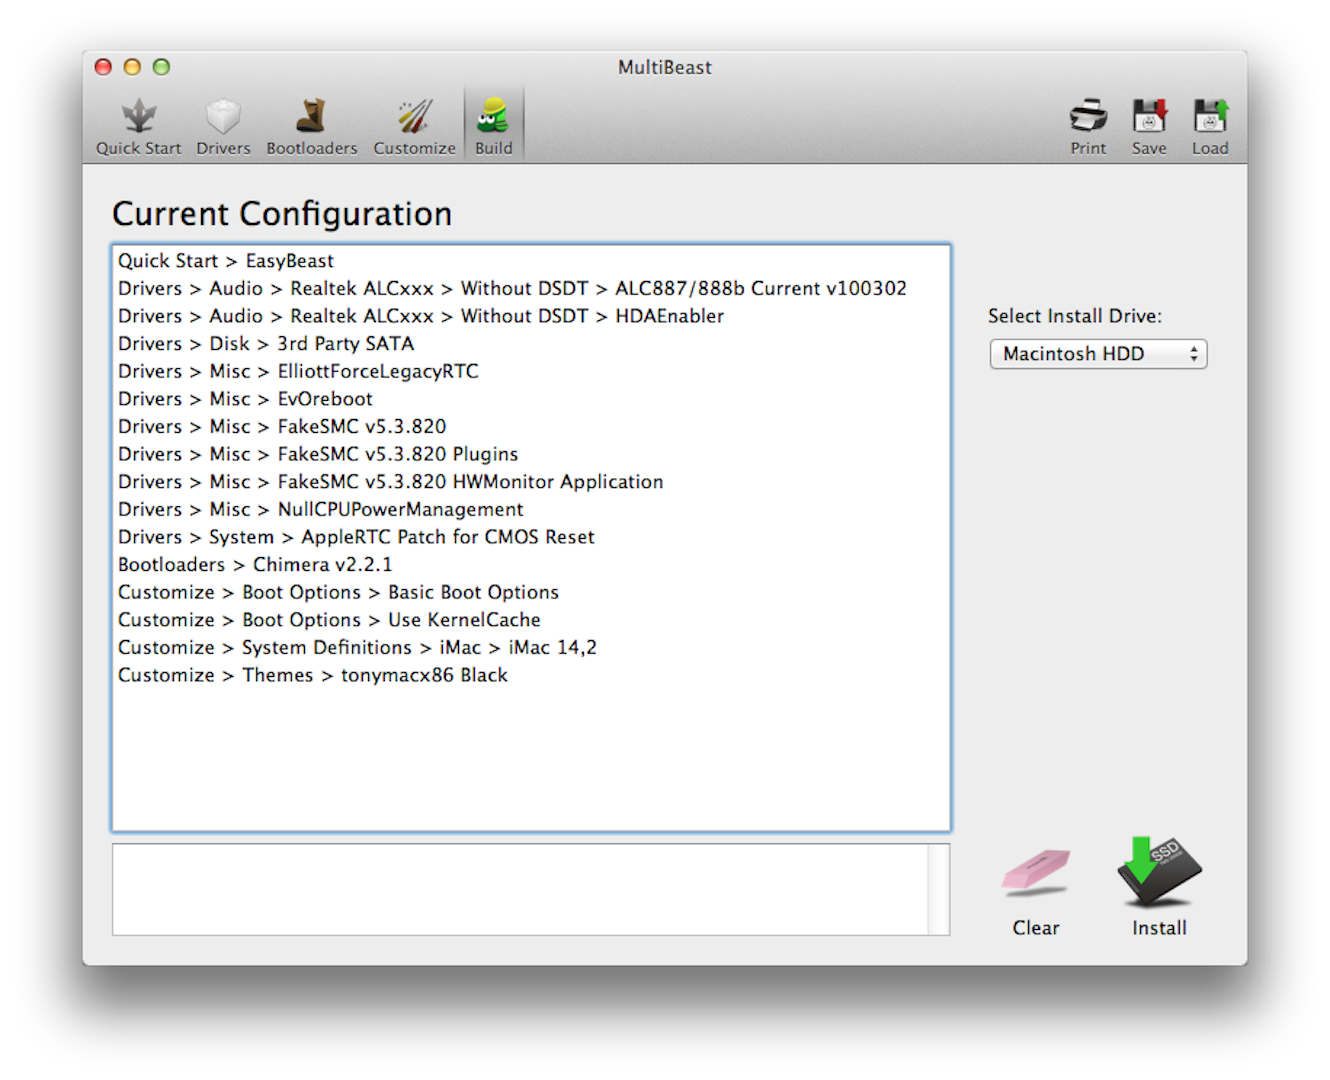Select the NullCPUPowerManagement row
The image size is (1330, 1080).
531,510
